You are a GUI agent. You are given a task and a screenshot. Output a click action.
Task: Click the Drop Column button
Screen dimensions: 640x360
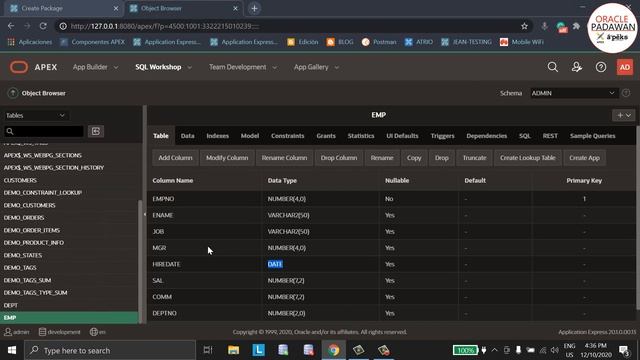click(339, 158)
